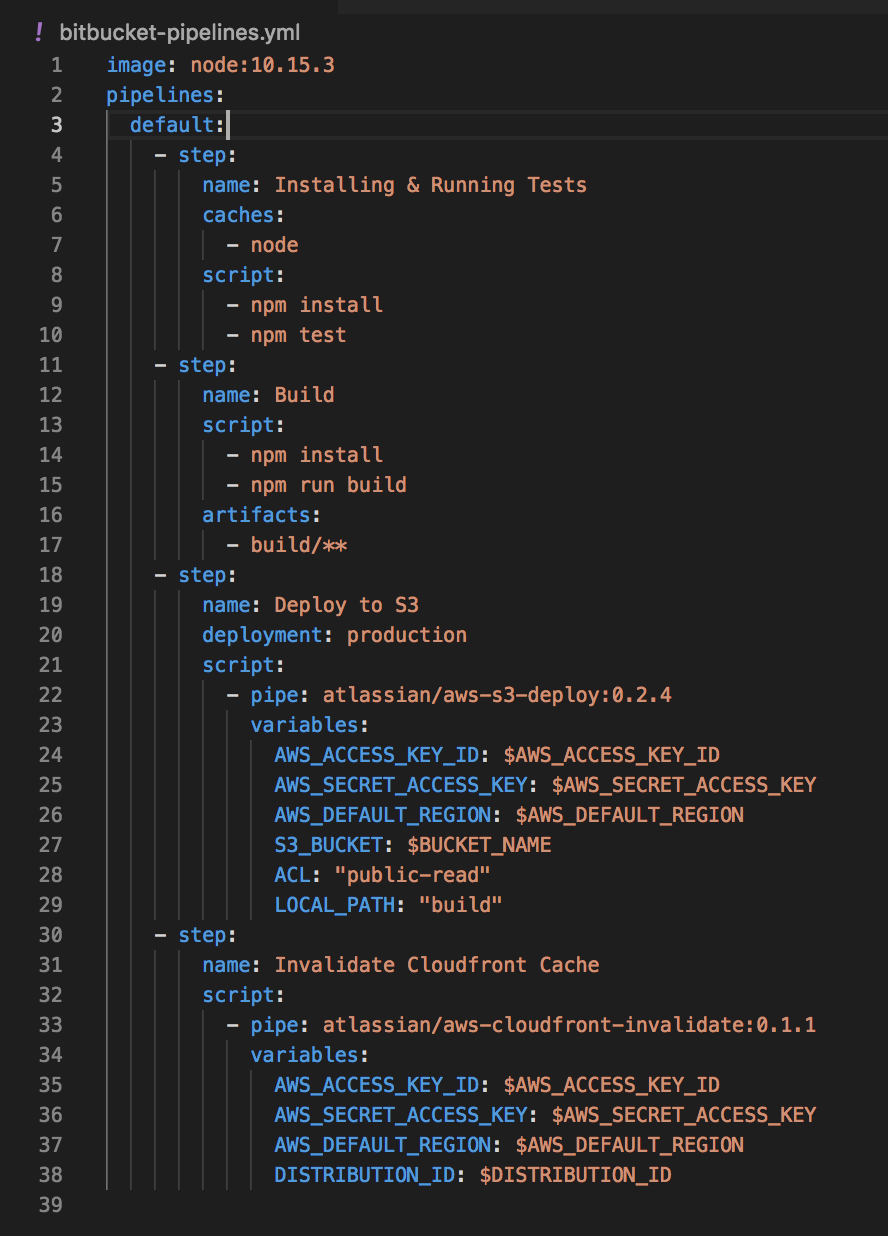Place cursor on node:10.15.3 image value

(262, 65)
